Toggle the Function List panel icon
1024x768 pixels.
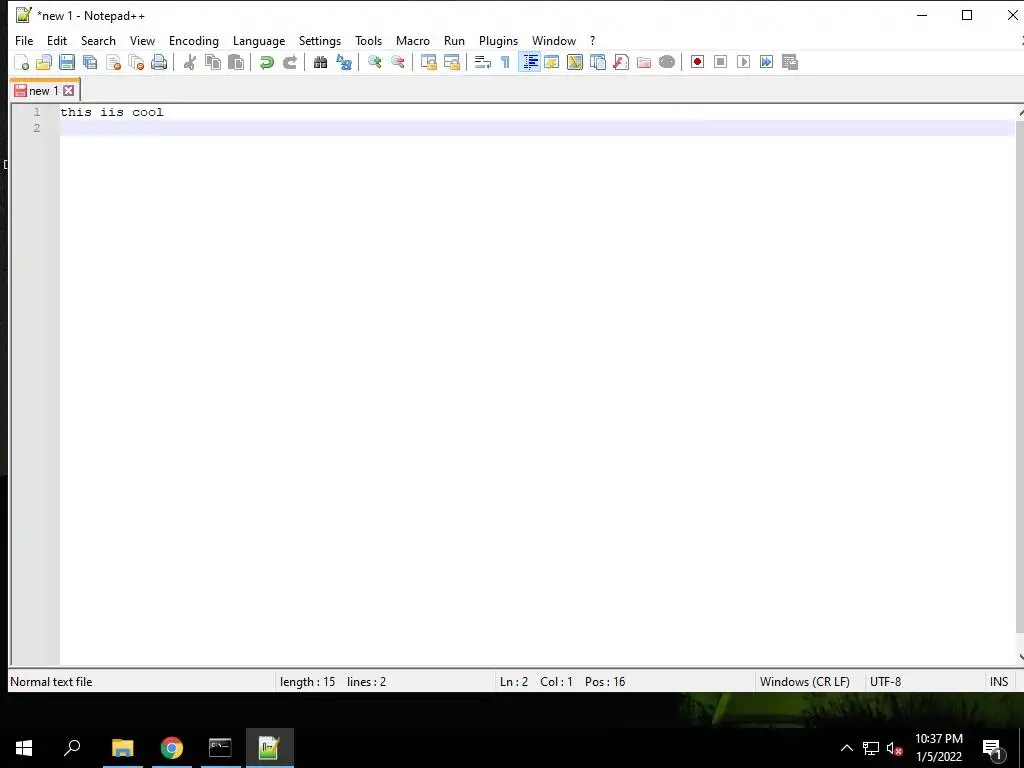pyautogui.click(x=620, y=62)
